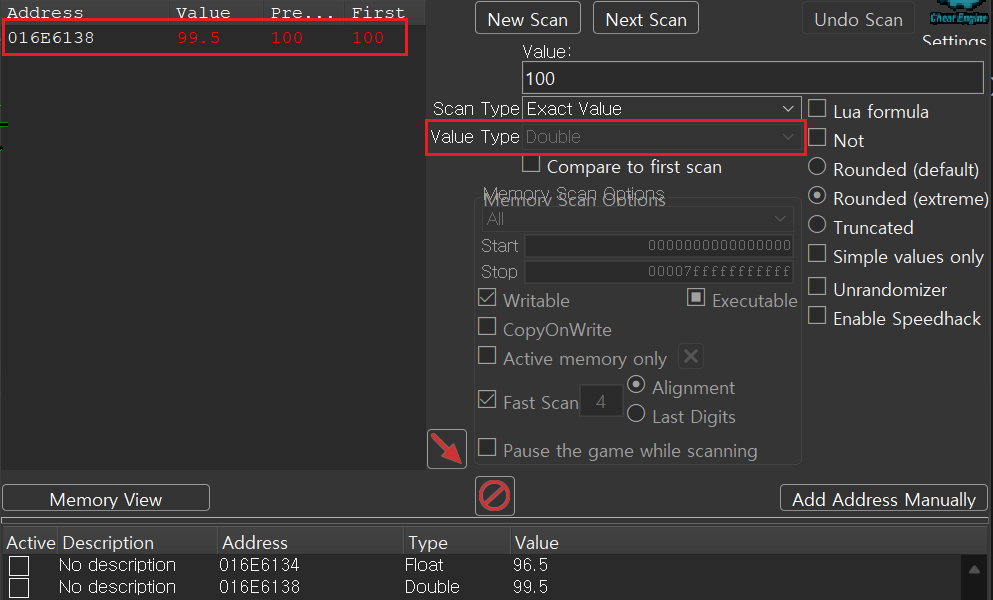Screen dimensions: 993x600
Task: Enable the Lua formula checkbox
Action: pos(817,110)
